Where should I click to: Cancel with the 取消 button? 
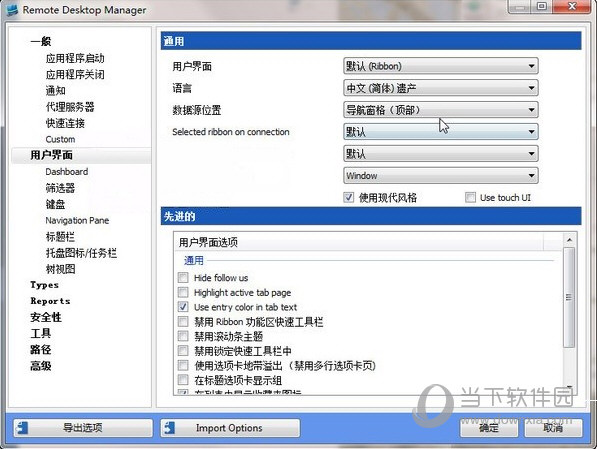(553, 428)
